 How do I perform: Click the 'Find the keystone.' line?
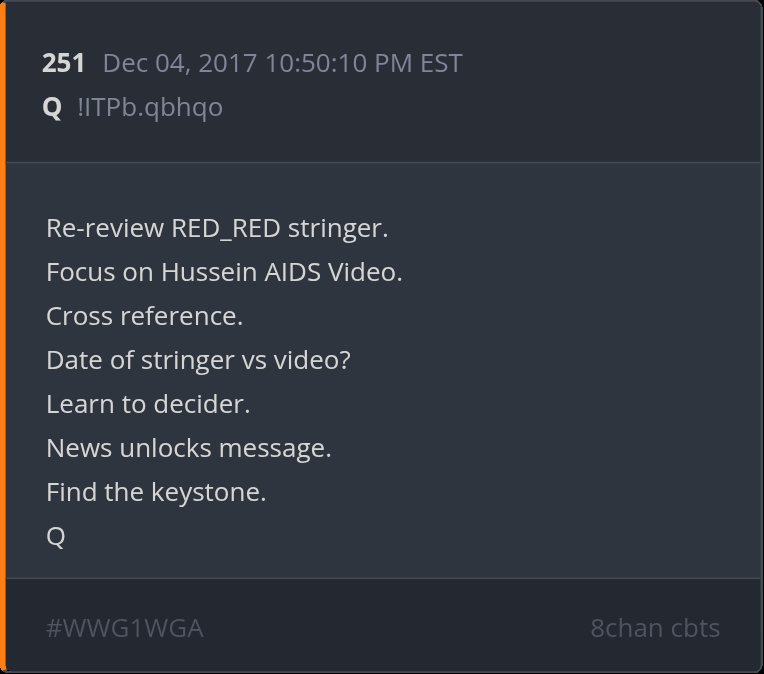[x=156, y=492]
